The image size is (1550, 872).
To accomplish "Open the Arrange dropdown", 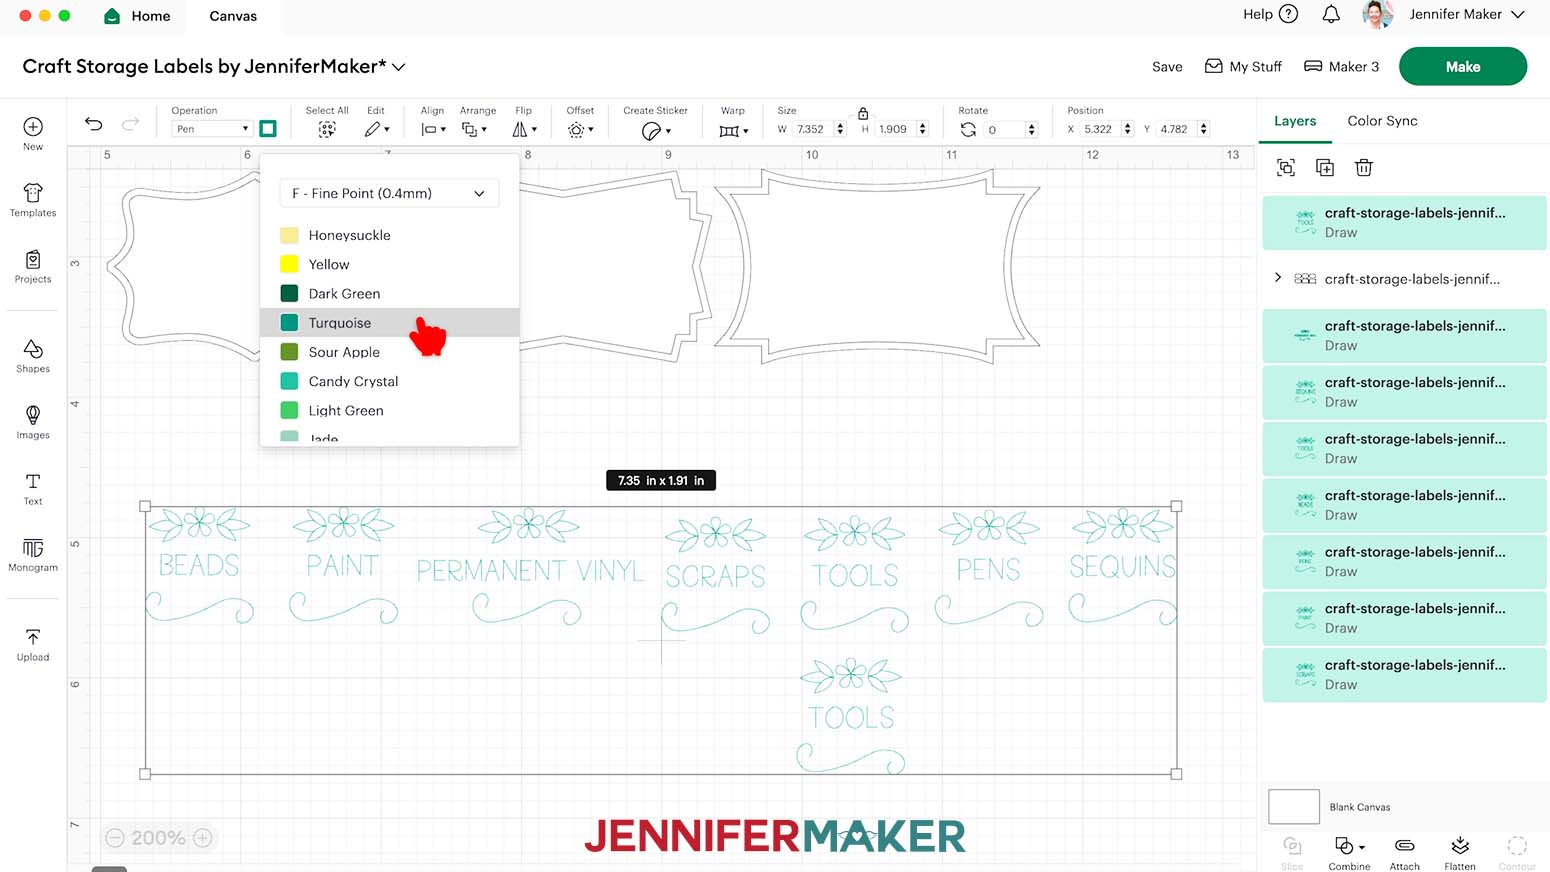I will tap(475, 129).
